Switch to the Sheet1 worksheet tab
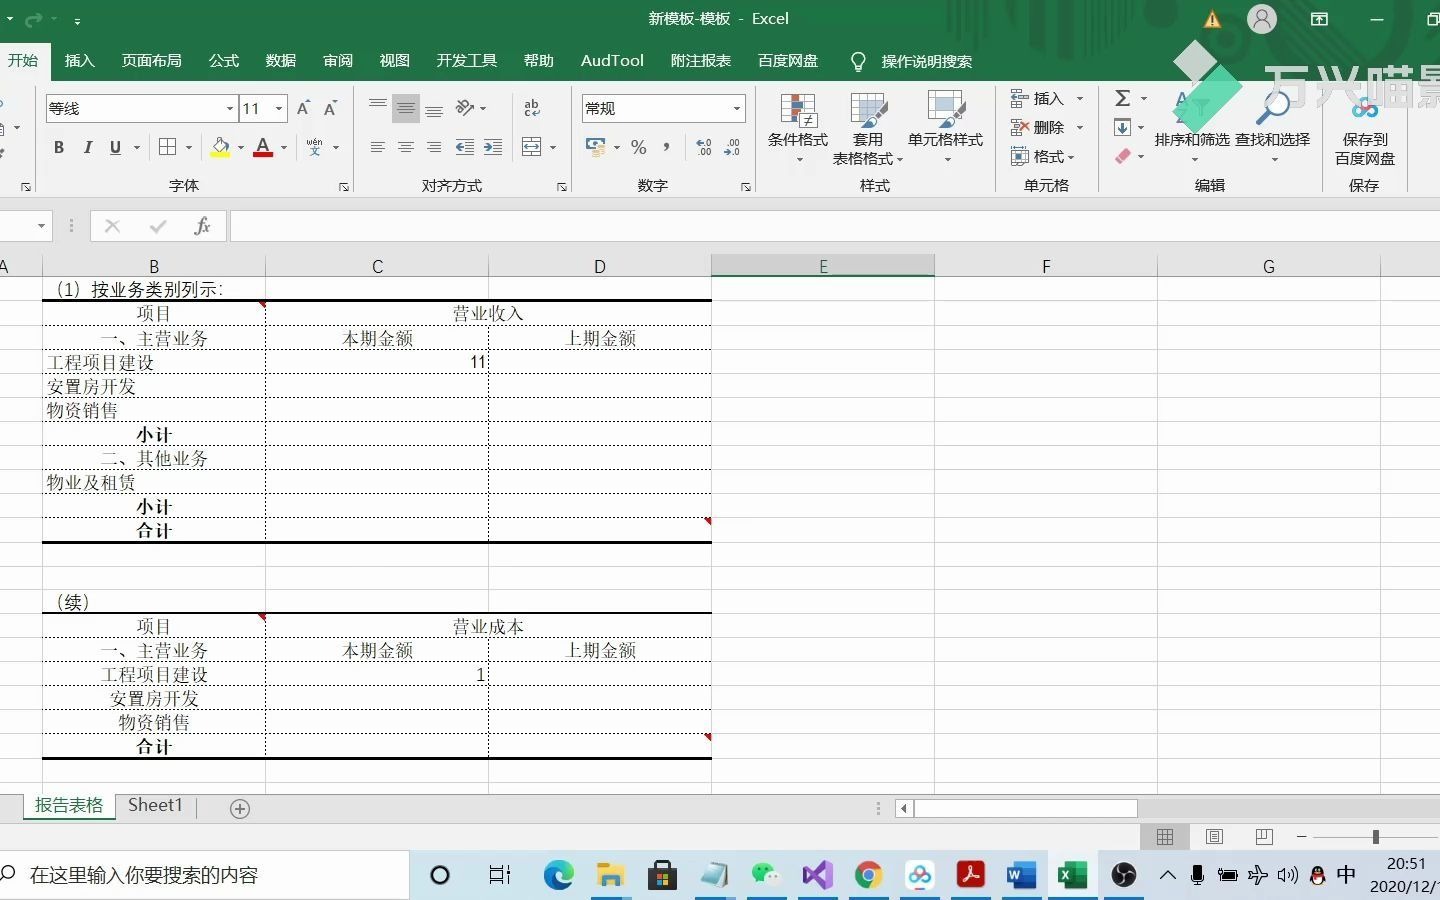Viewport: 1440px width, 900px height. click(x=155, y=805)
